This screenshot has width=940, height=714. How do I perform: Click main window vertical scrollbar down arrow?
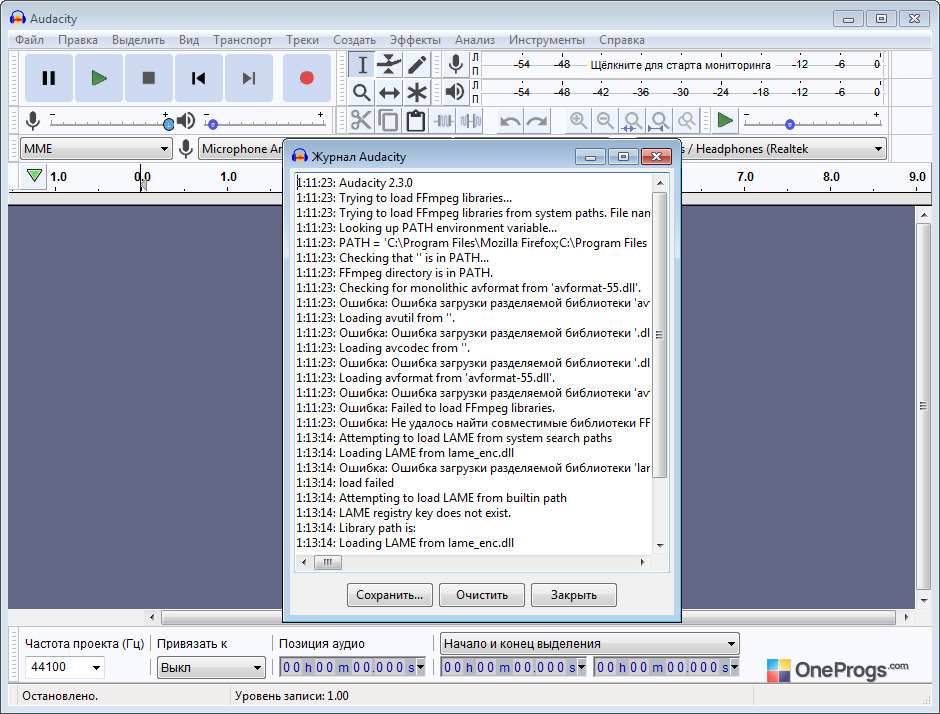[924, 600]
